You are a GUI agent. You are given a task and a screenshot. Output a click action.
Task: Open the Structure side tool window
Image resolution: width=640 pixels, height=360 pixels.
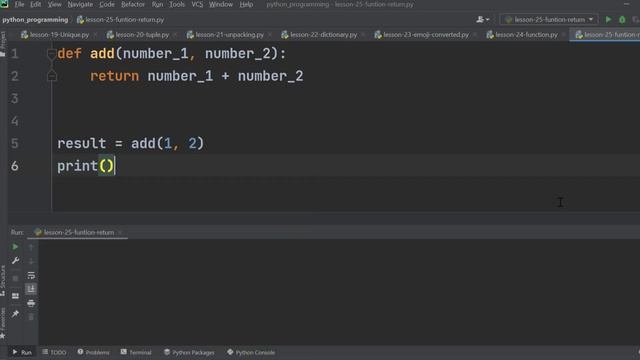click(3, 281)
